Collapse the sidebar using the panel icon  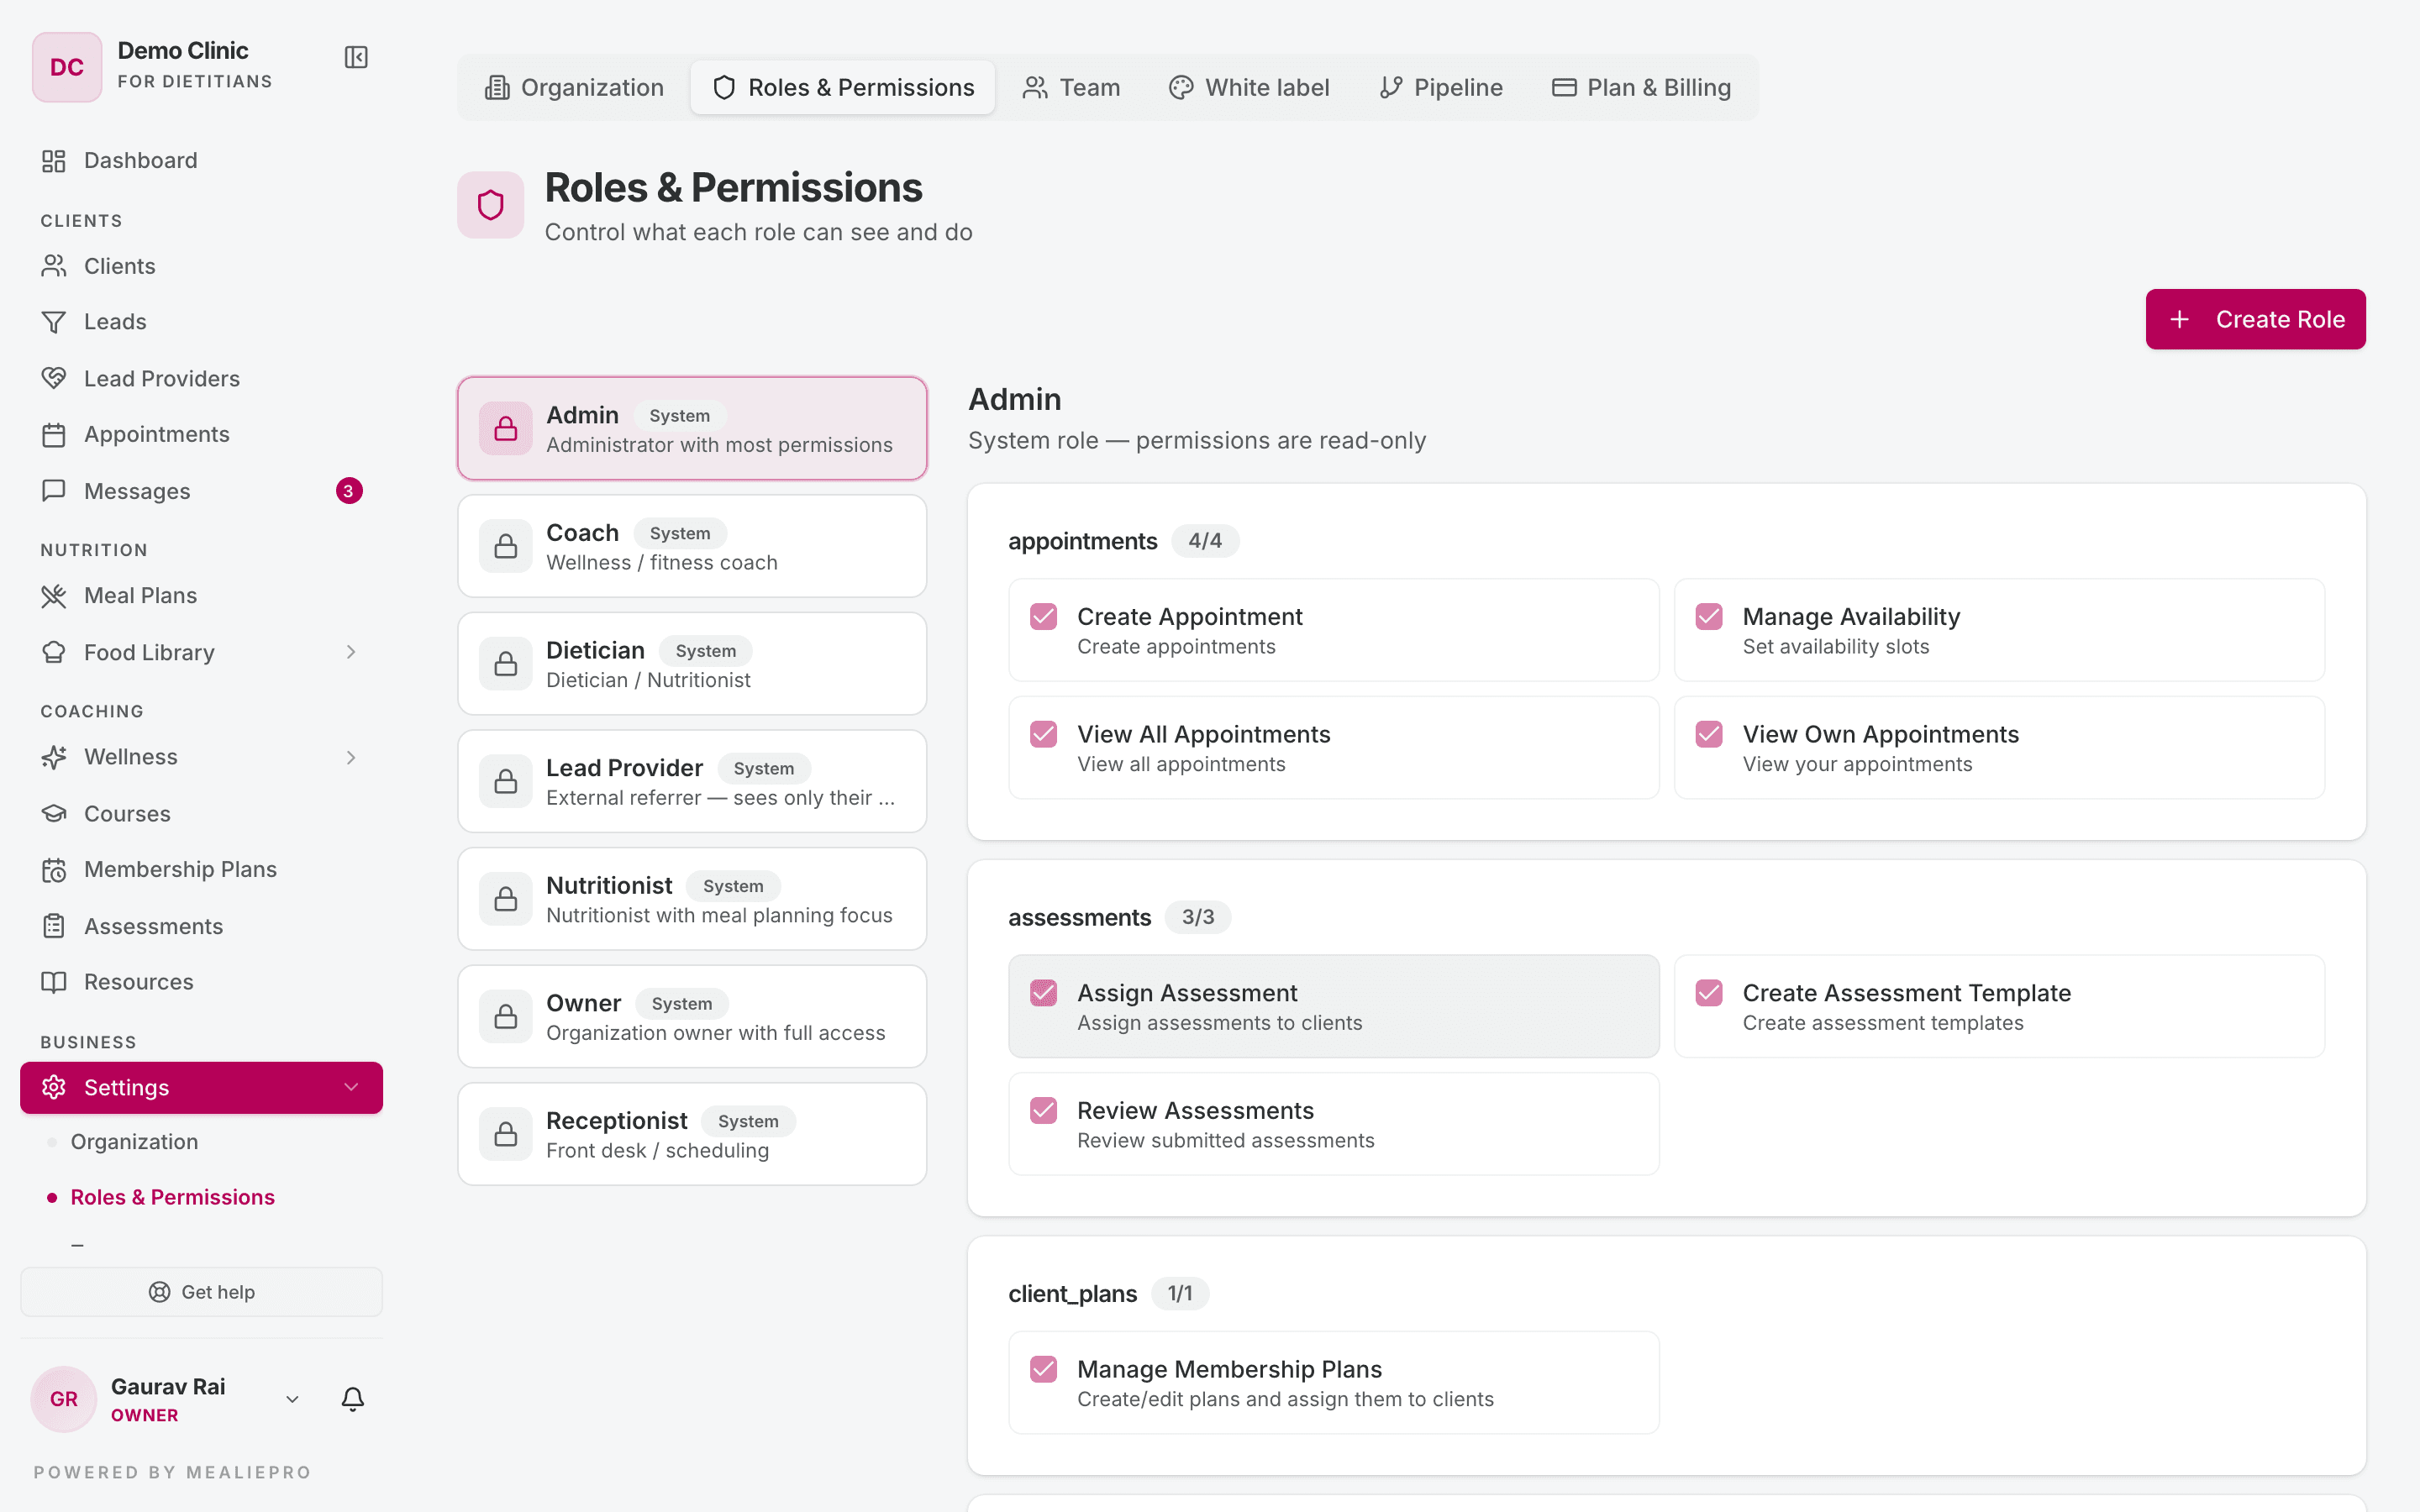356,58
